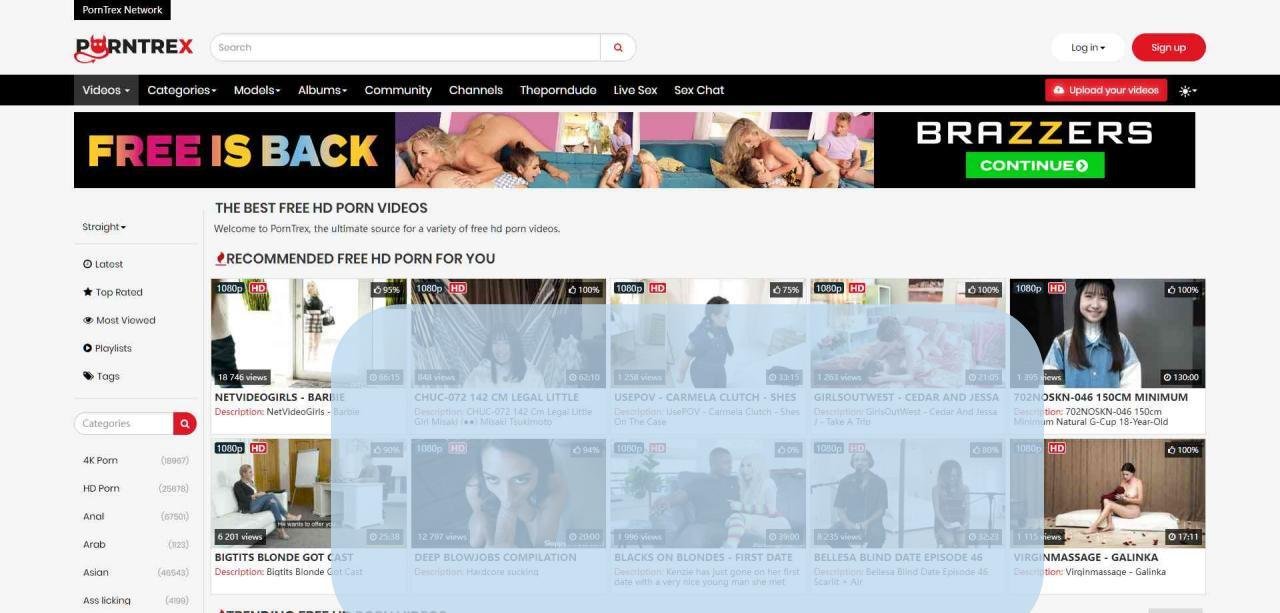
Task: Click the Top Rated star icon
Action: click(87, 292)
